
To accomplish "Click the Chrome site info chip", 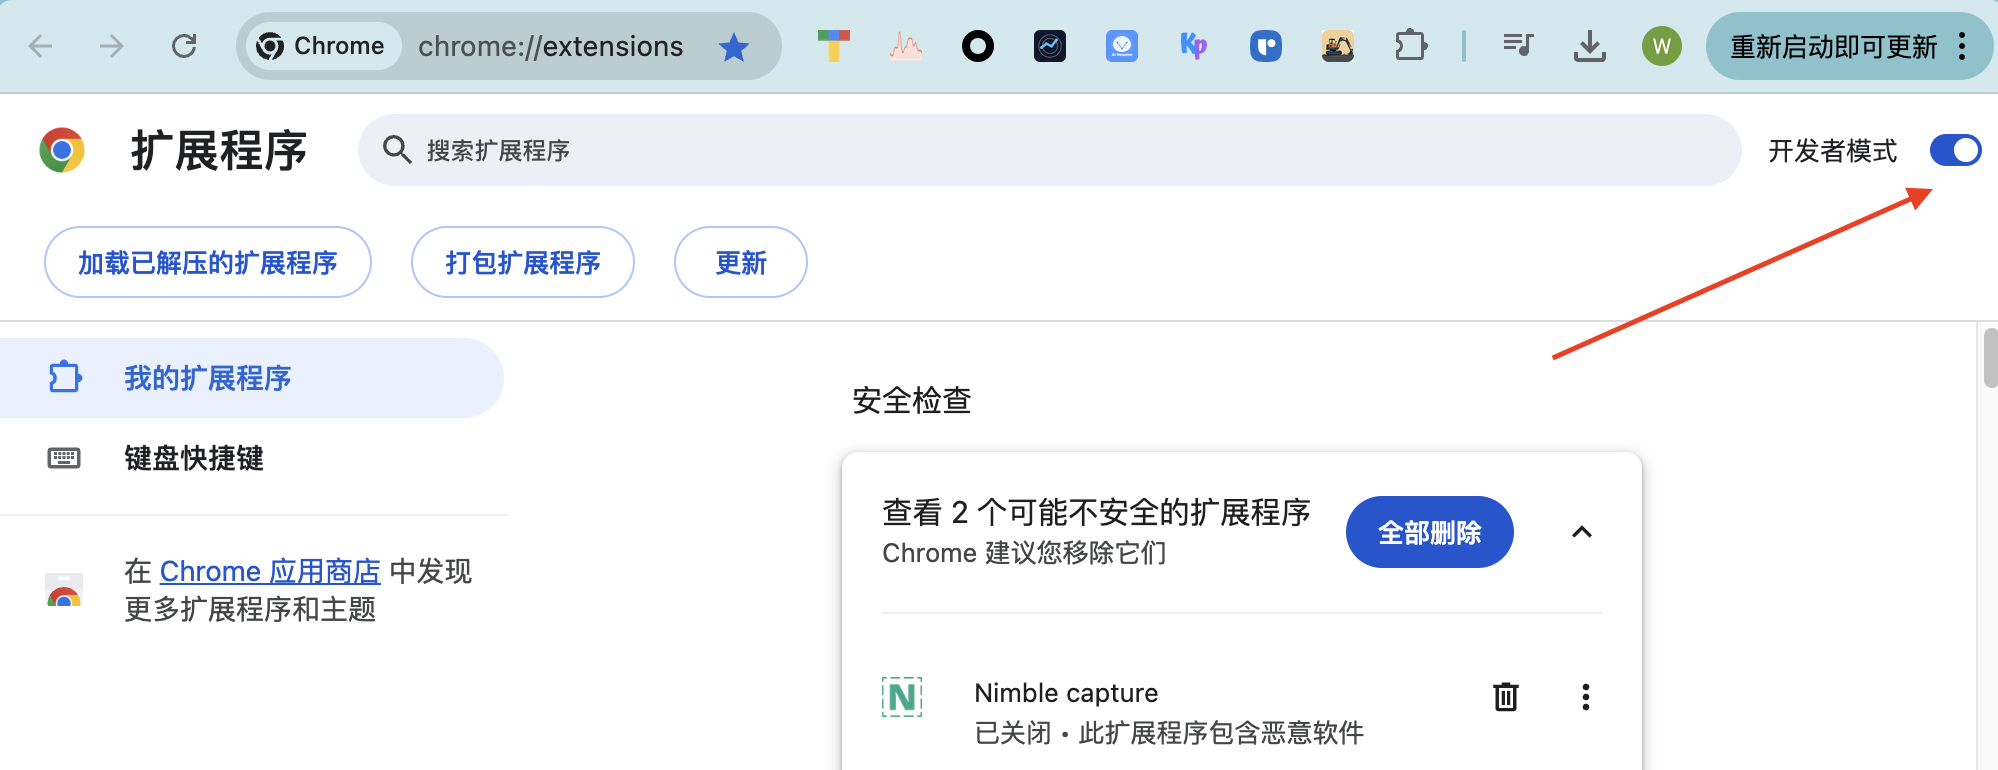I will pos(322,46).
